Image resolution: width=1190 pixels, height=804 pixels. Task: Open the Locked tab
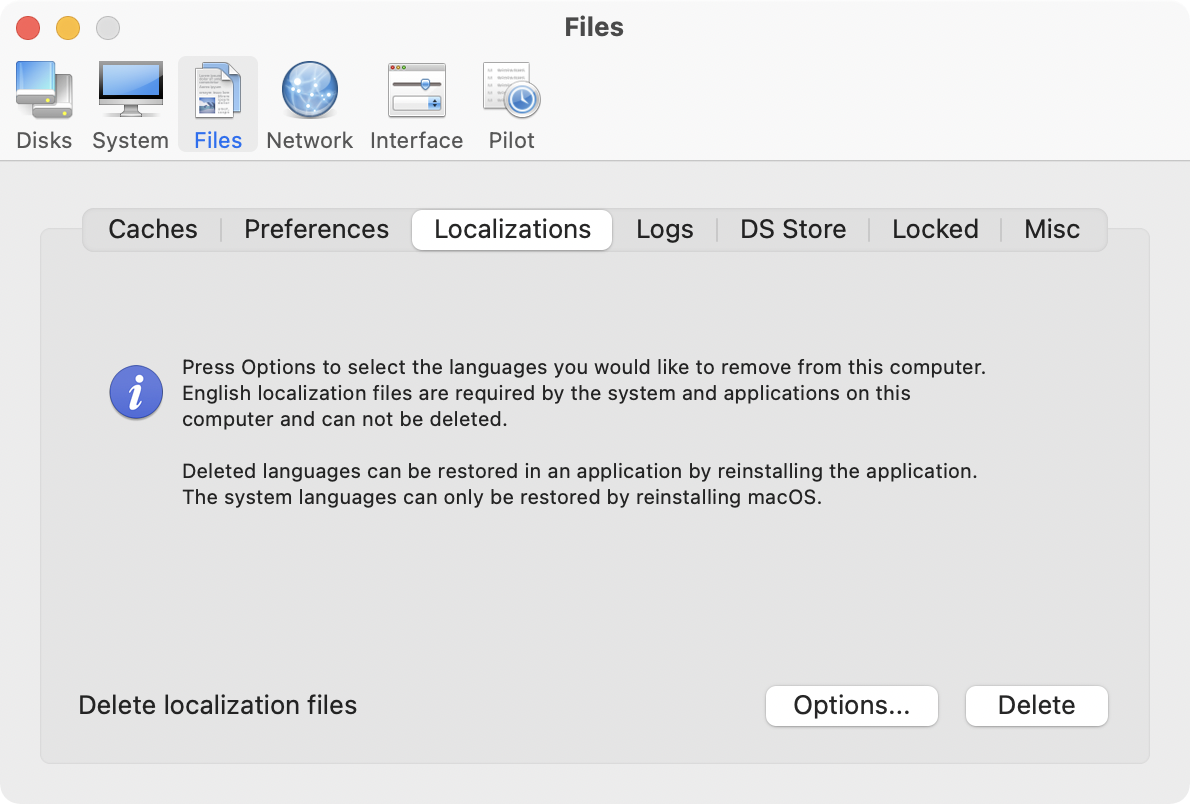(935, 229)
